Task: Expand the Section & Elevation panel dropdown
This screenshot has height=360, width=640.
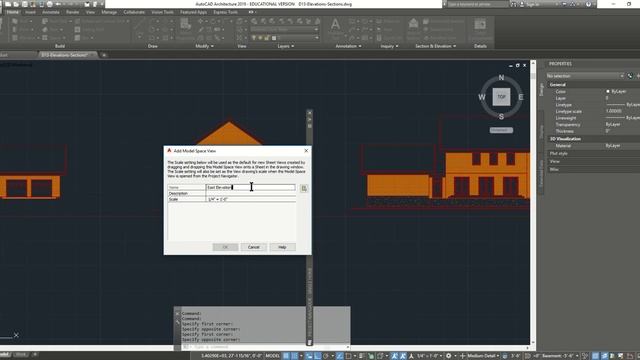Action: (436, 46)
